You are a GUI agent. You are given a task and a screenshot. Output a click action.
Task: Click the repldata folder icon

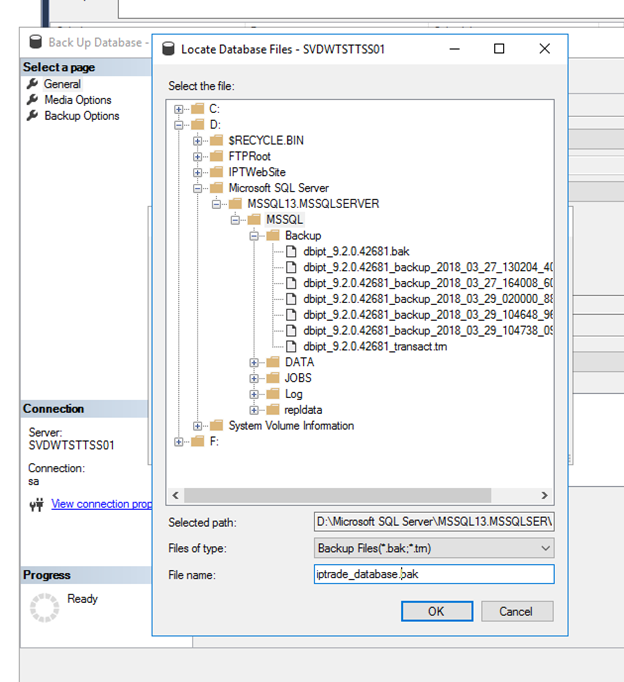click(x=273, y=409)
